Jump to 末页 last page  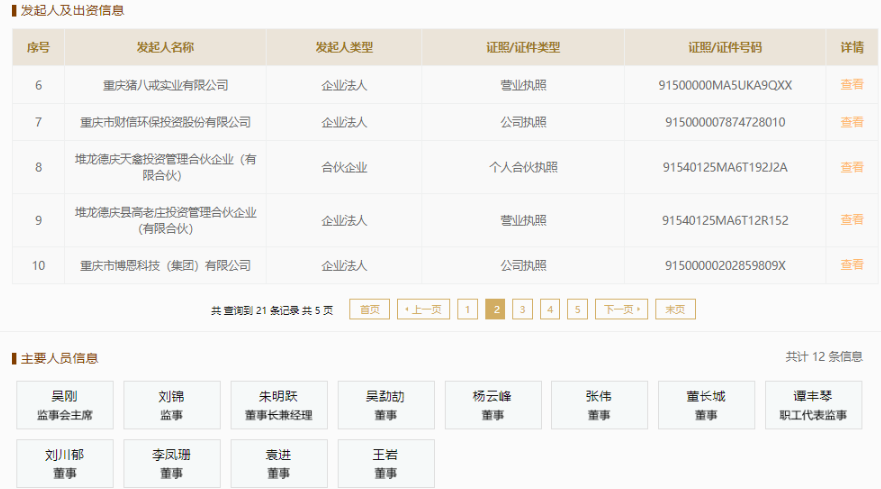(x=675, y=309)
